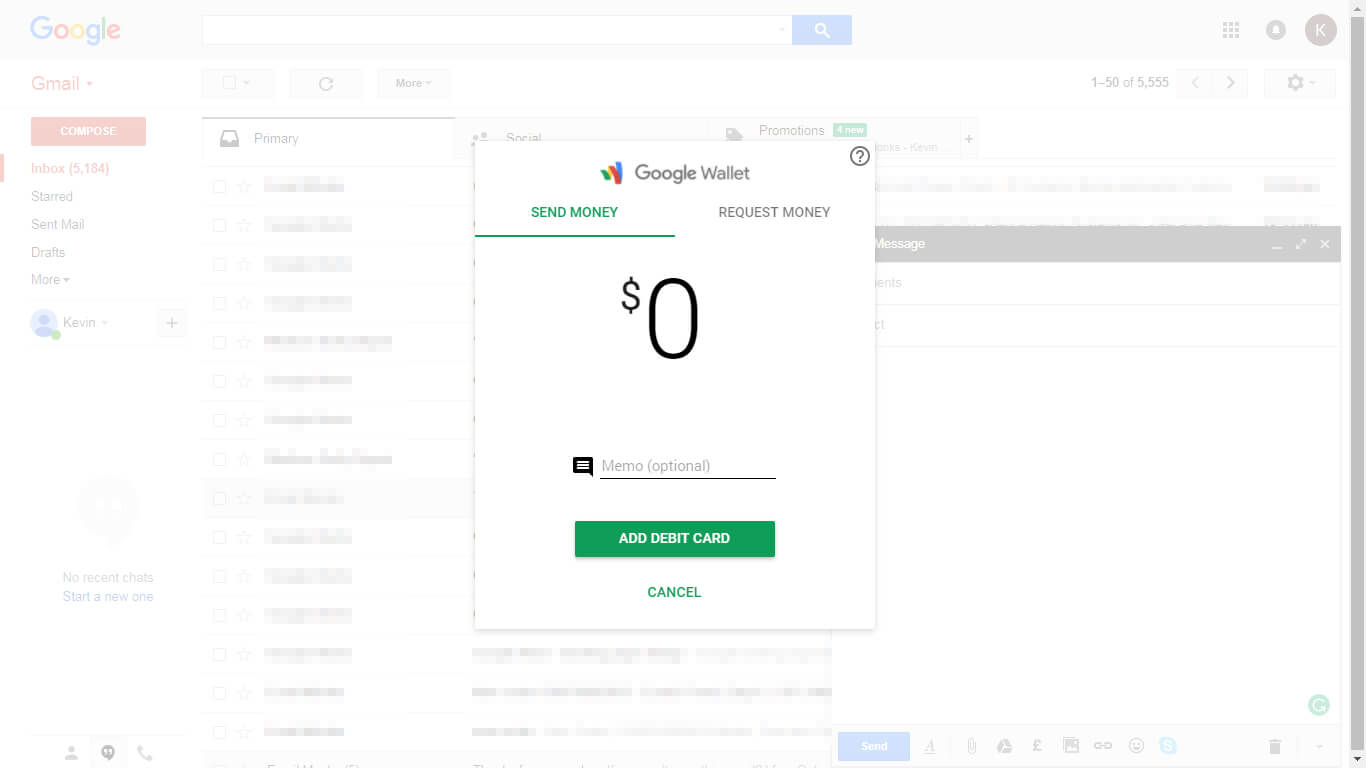Open the Google apps grid launcher
The width and height of the screenshot is (1366, 768).
click(x=1231, y=30)
